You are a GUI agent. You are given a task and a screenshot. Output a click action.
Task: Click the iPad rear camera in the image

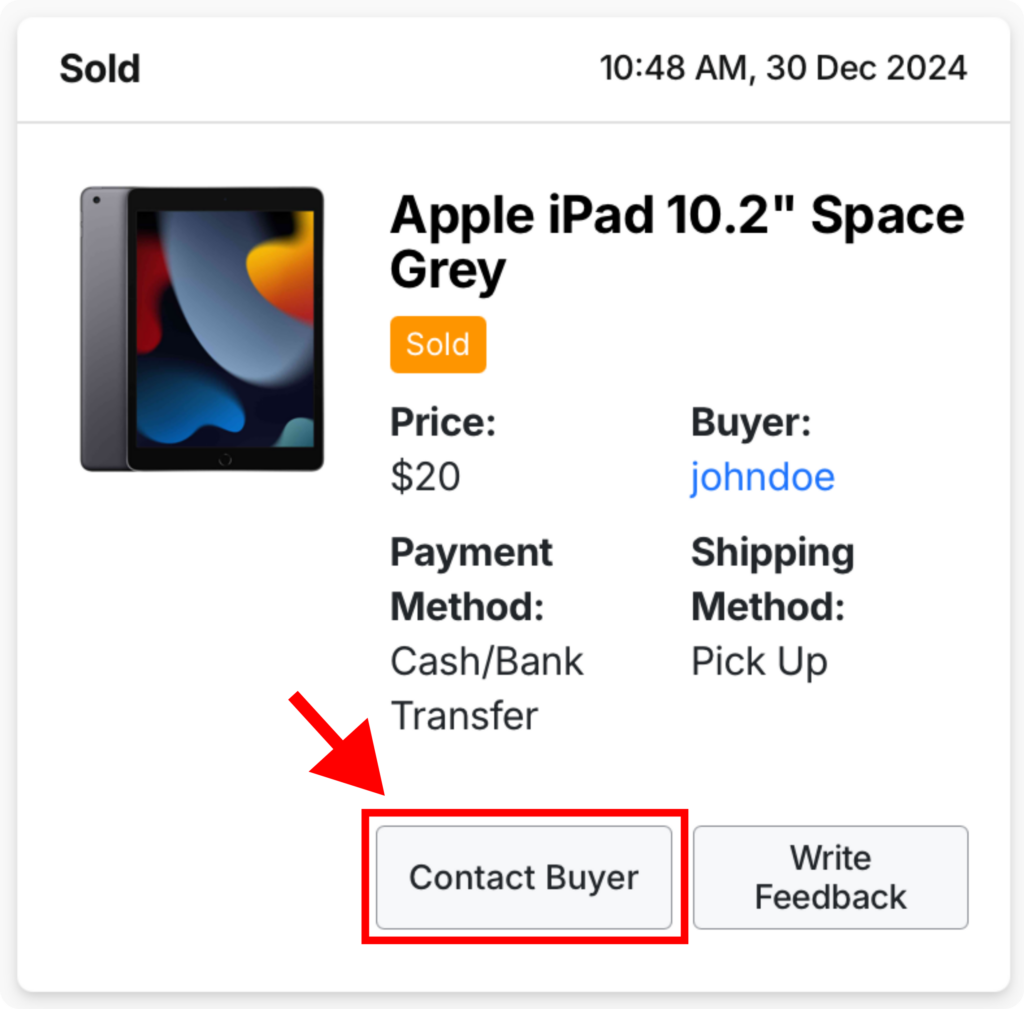click(97, 200)
